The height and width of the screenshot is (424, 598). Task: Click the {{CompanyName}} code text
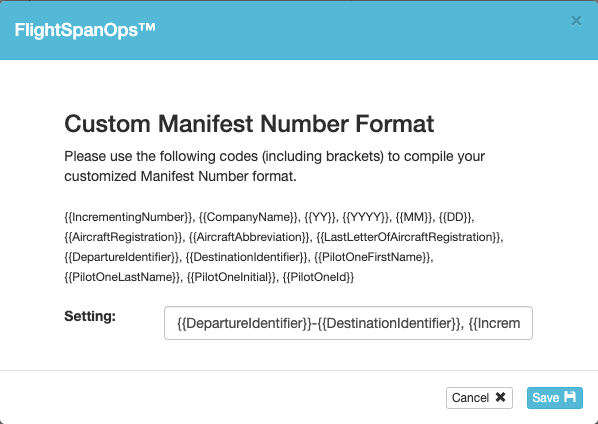(248, 217)
